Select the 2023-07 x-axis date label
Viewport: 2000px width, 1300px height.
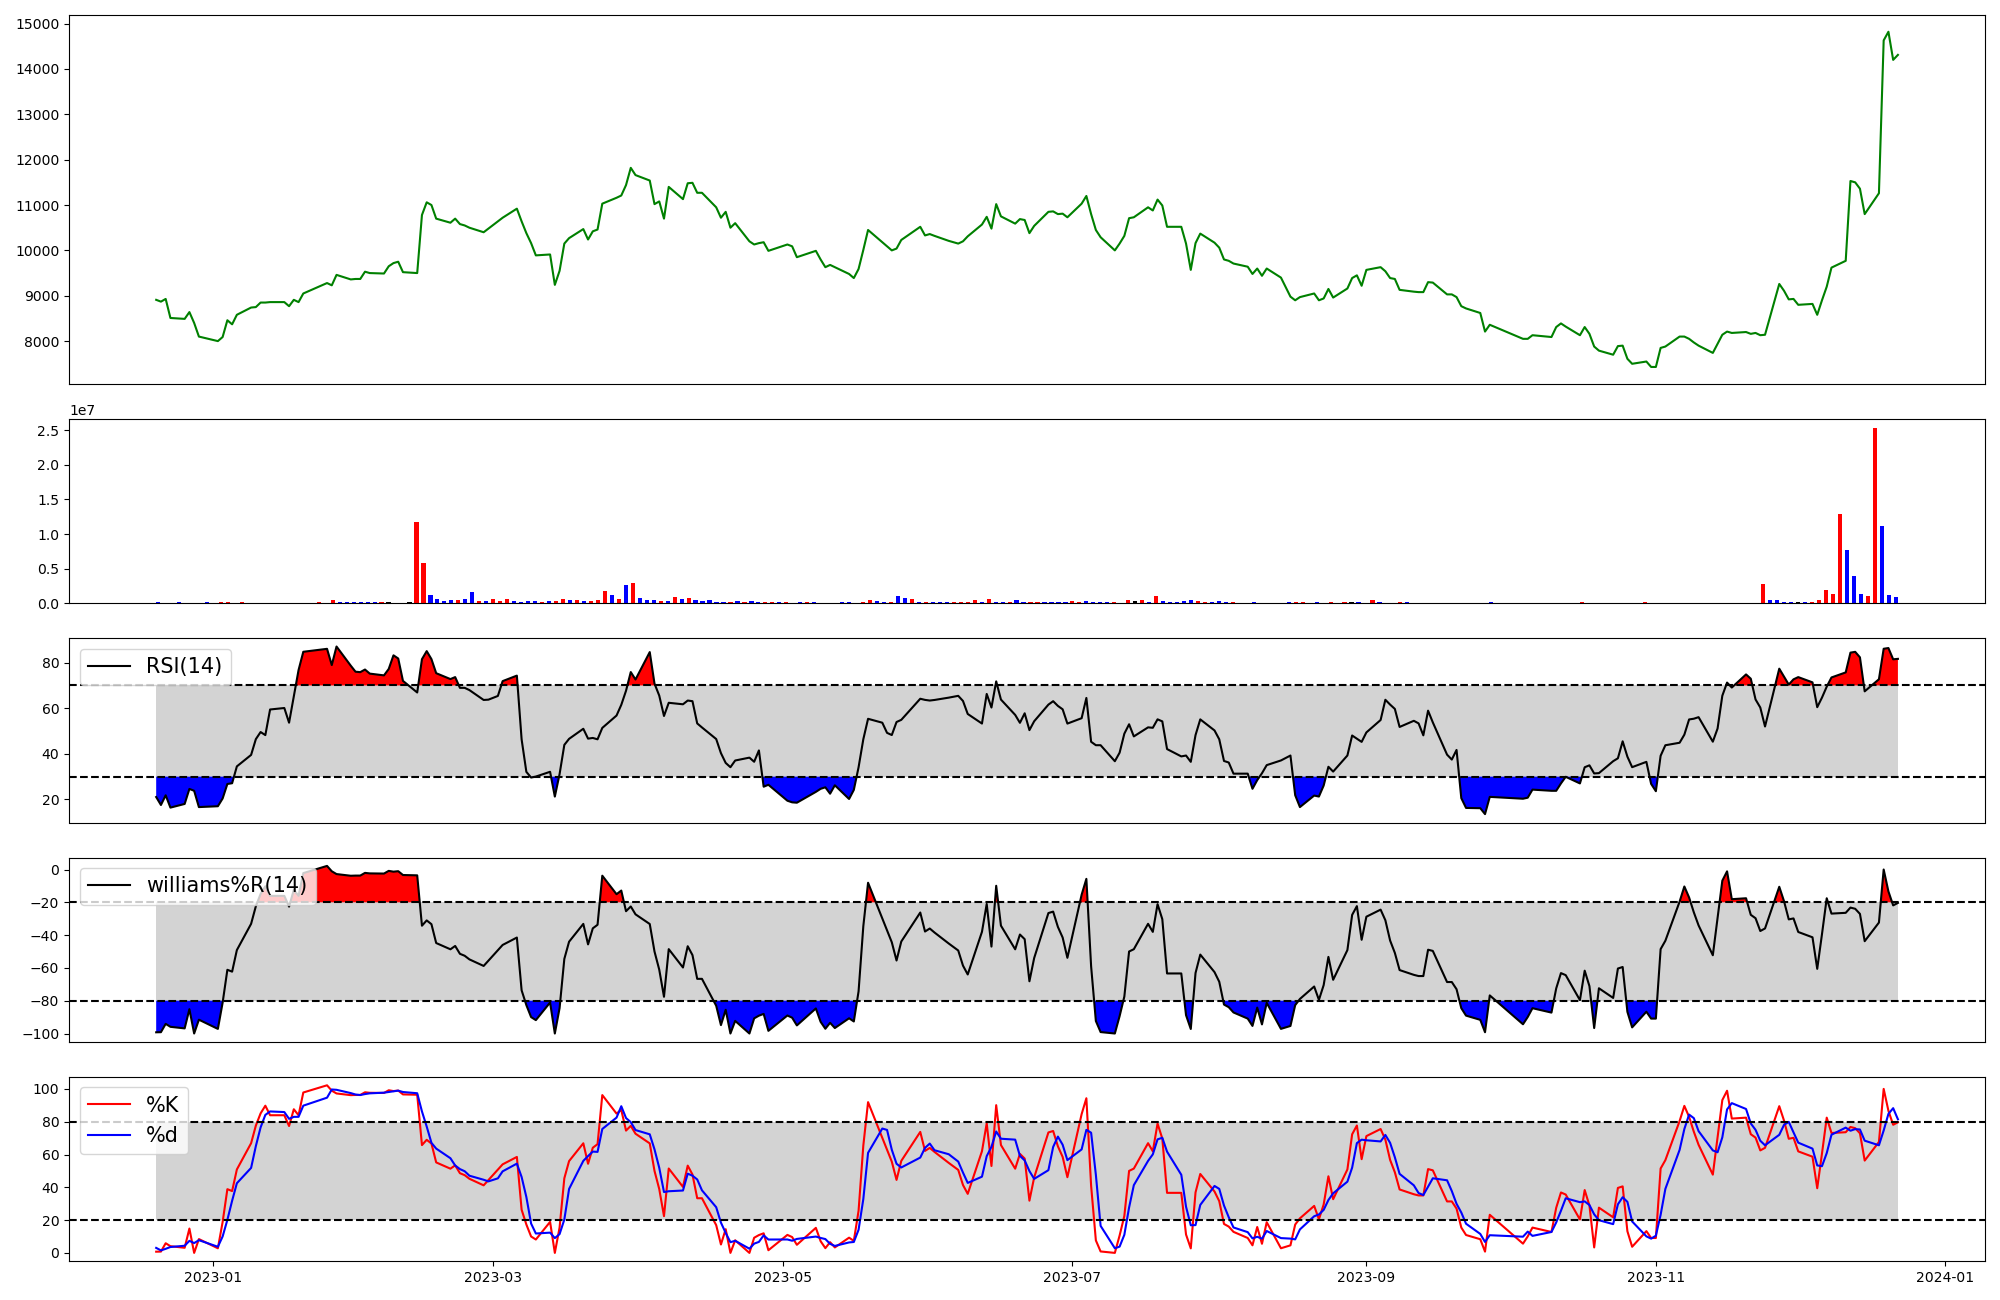pyautogui.click(x=1072, y=1277)
